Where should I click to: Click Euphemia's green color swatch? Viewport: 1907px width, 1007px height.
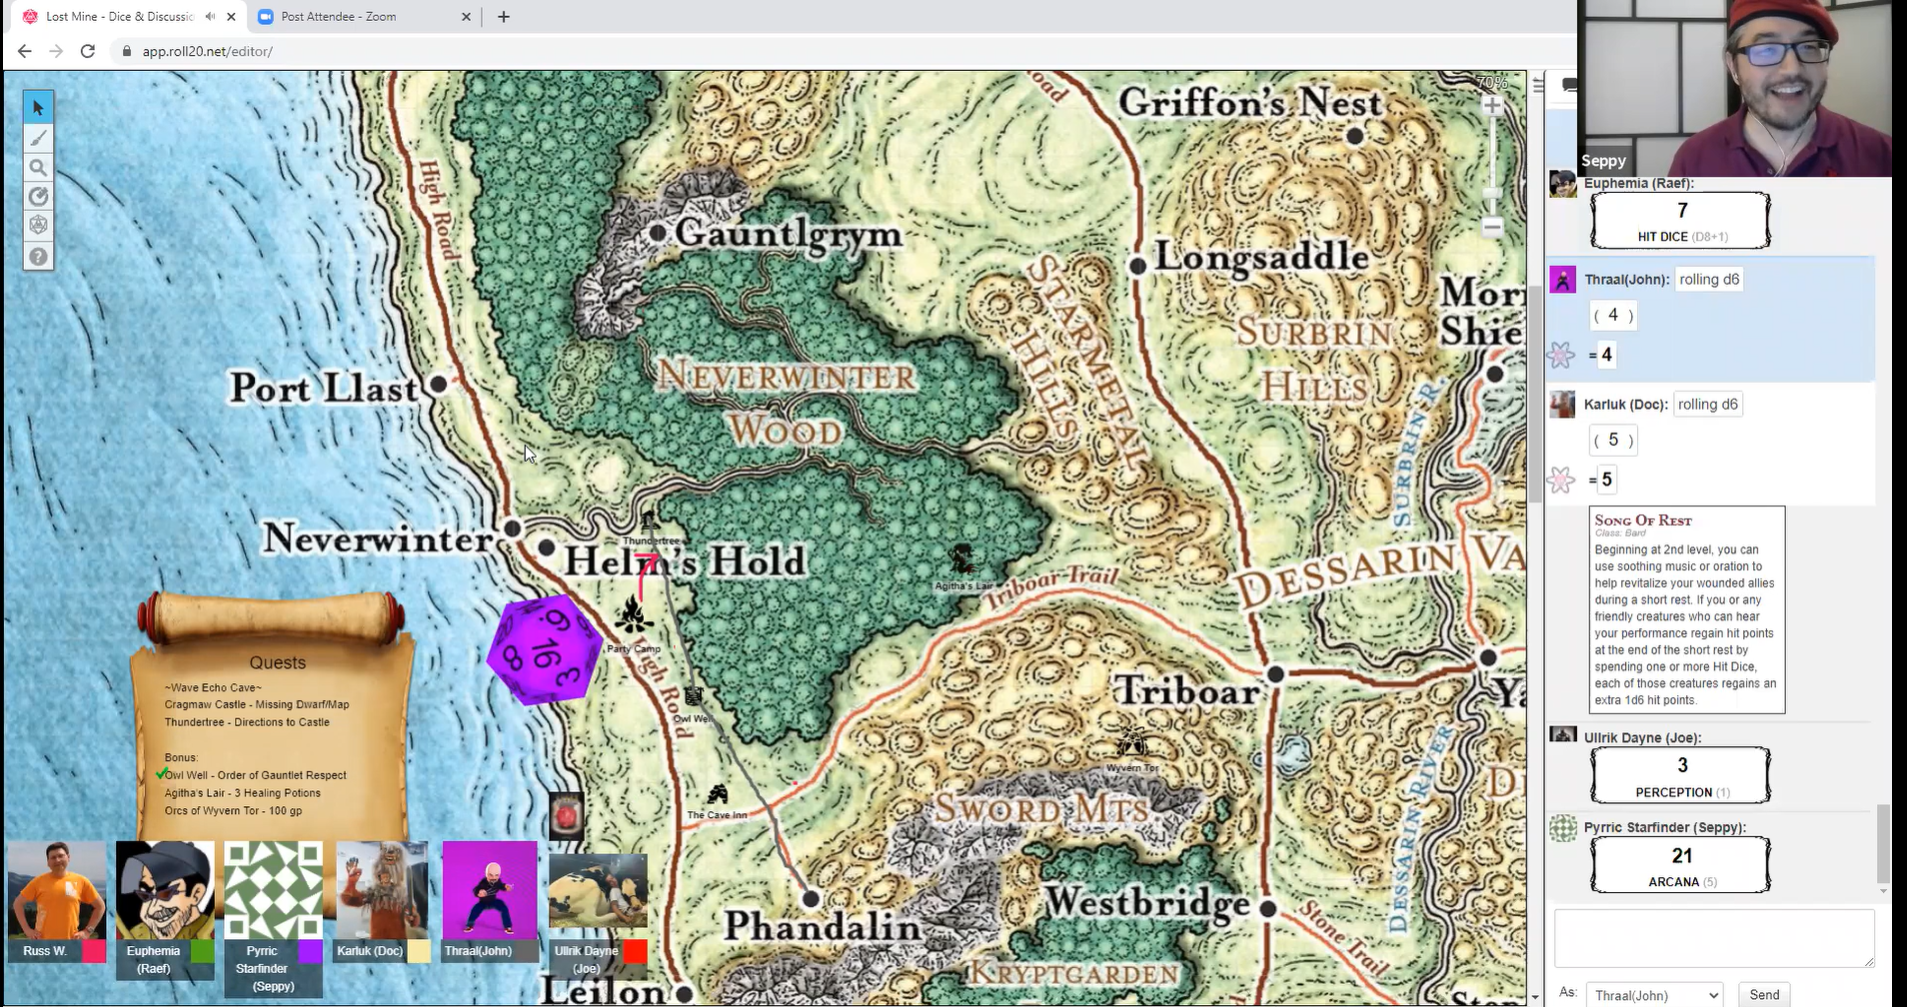pyautogui.click(x=202, y=951)
